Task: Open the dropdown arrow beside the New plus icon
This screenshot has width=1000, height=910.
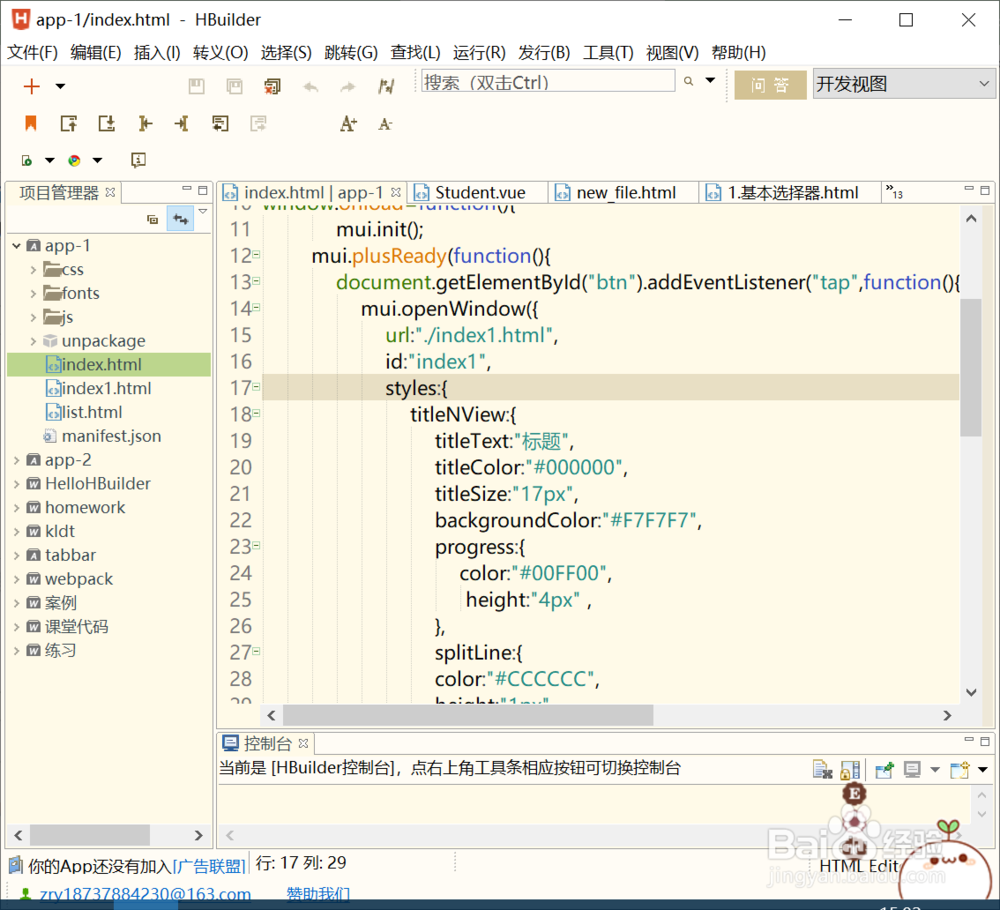Action: [60, 86]
